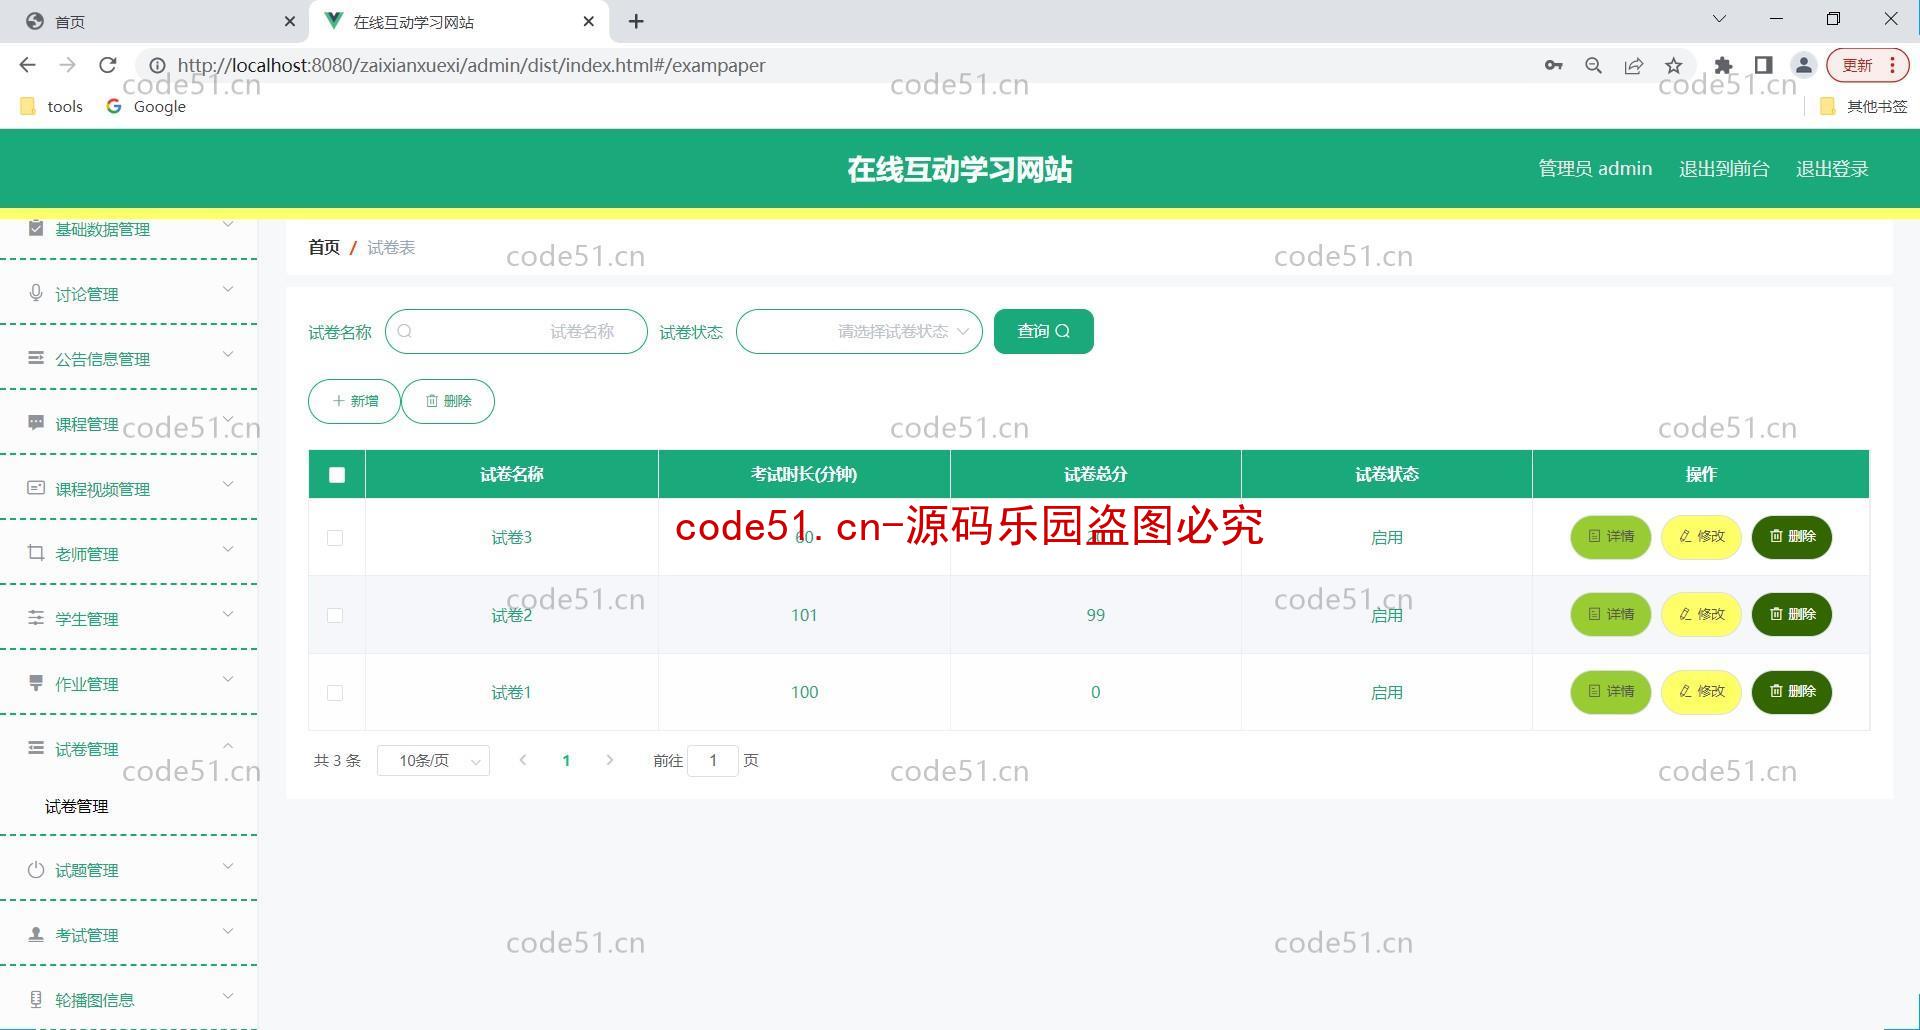
Task: Expand the 讨论管理 menu chevron
Action: coord(228,290)
